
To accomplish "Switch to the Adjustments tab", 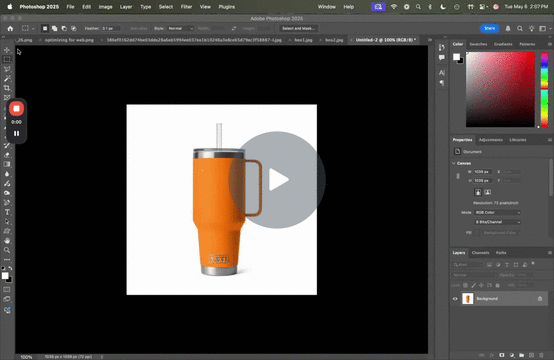I will tap(490, 140).
